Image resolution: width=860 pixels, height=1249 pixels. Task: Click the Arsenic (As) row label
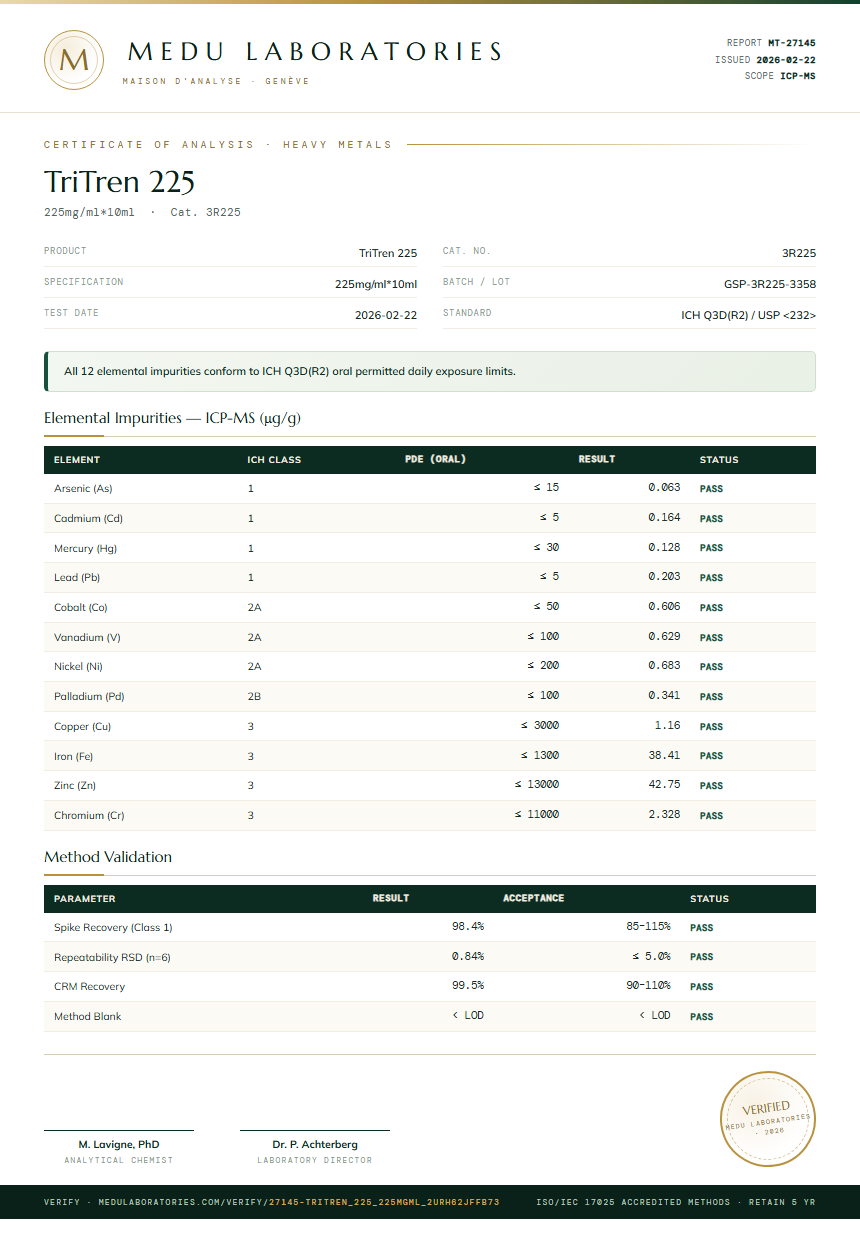pyautogui.click(x=83, y=489)
